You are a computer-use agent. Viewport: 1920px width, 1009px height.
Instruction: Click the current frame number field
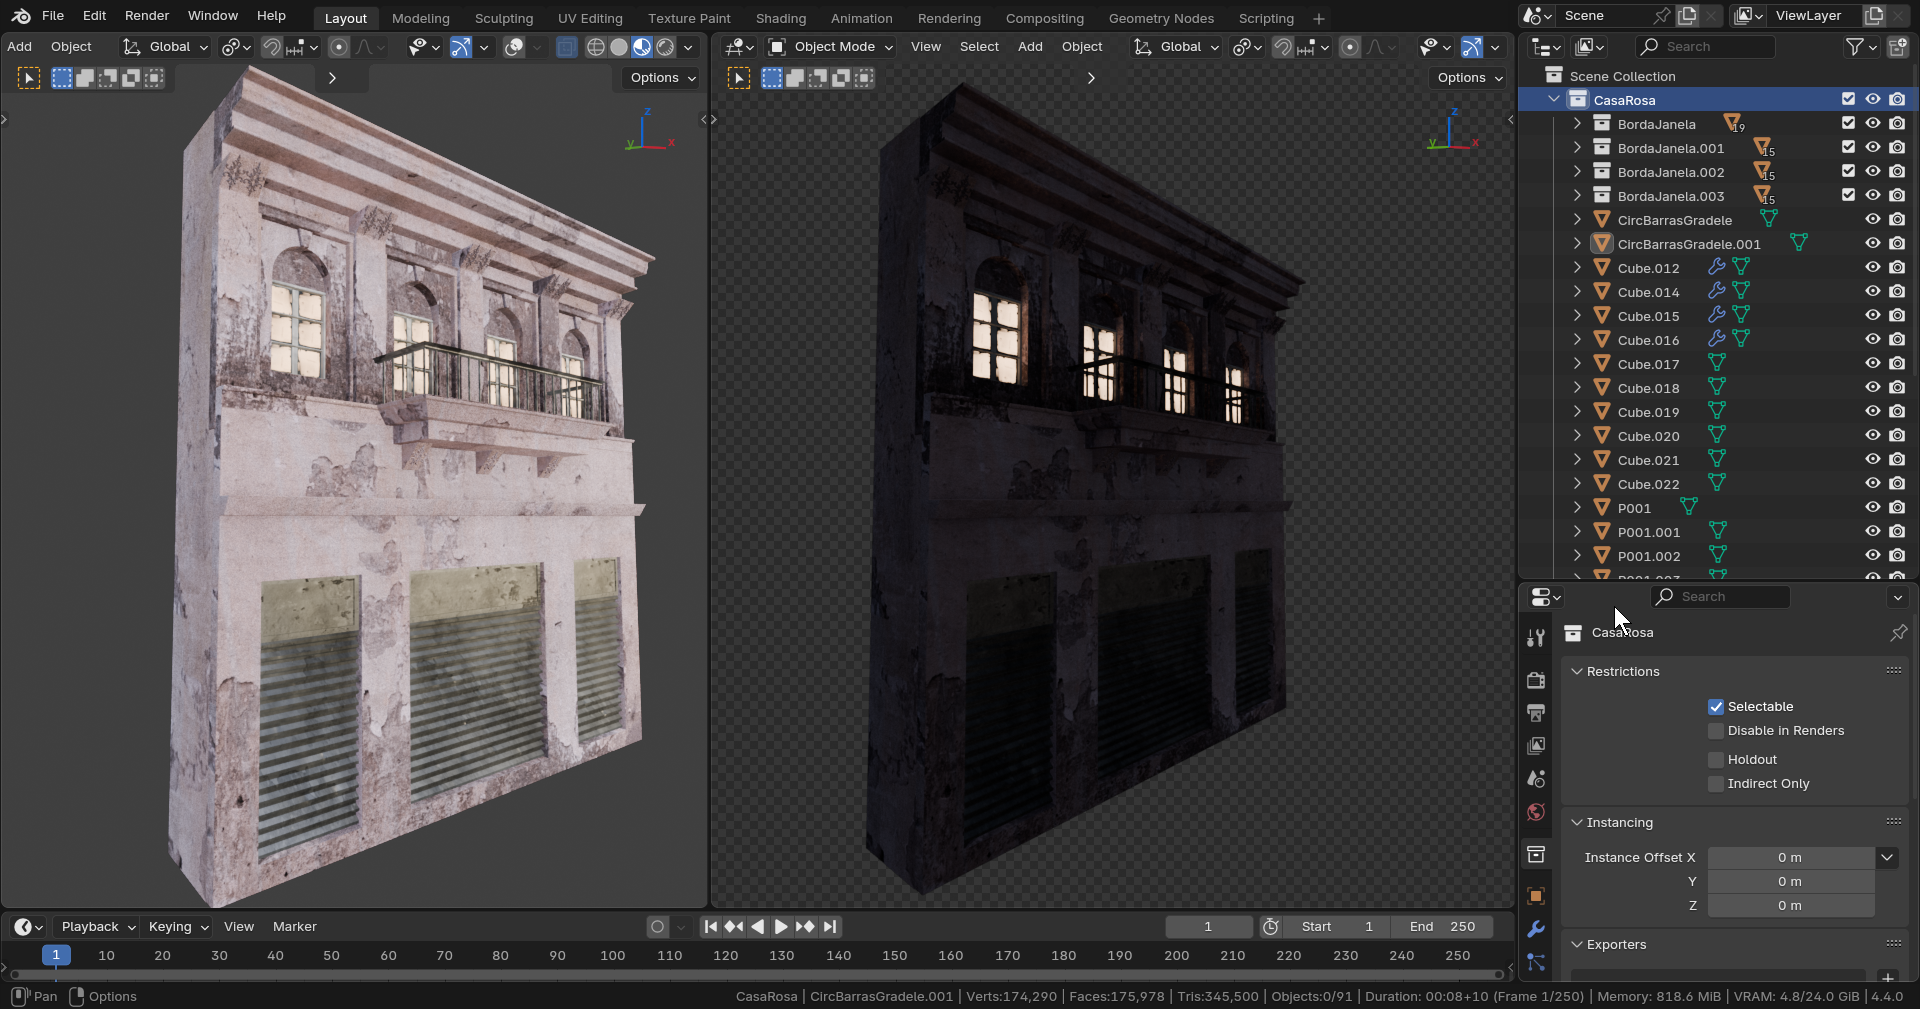click(x=1208, y=927)
